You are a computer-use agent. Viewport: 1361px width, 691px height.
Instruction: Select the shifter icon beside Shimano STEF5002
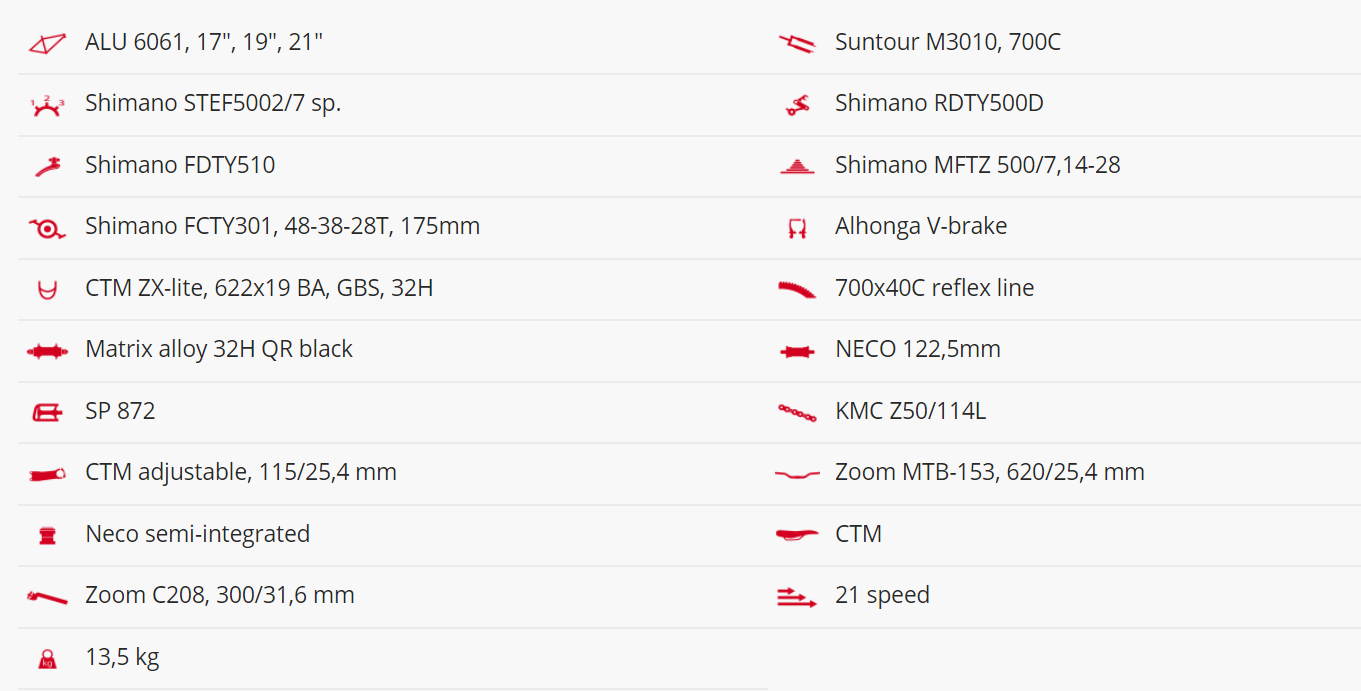pyautogui.click(x=47, y=106)
